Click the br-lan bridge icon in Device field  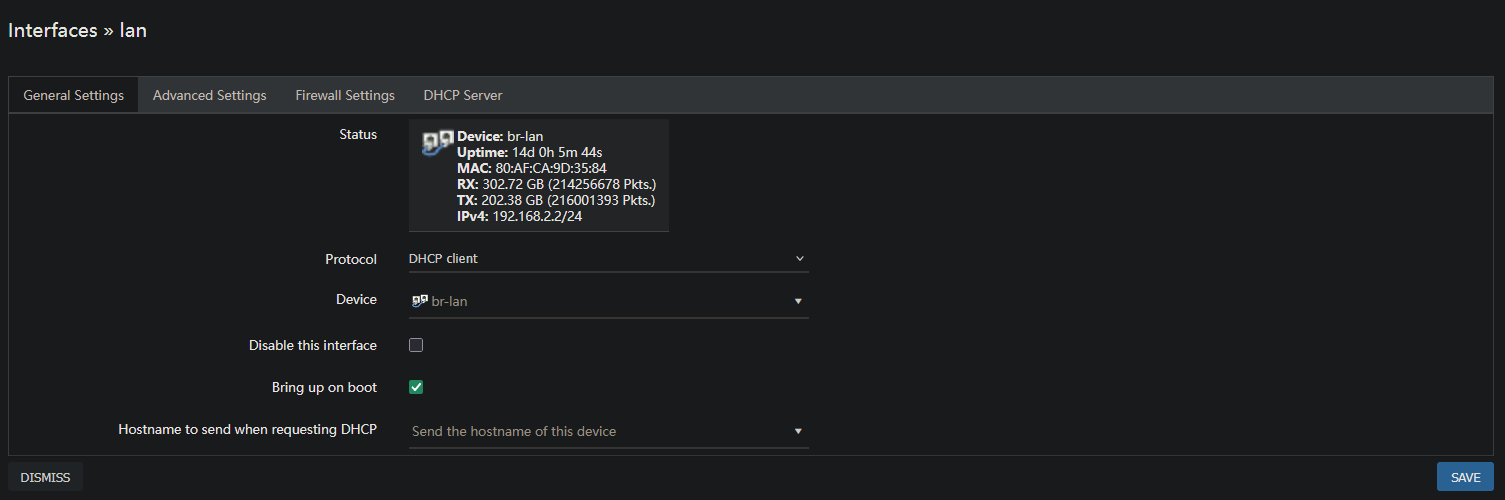[x=420, y=300]
